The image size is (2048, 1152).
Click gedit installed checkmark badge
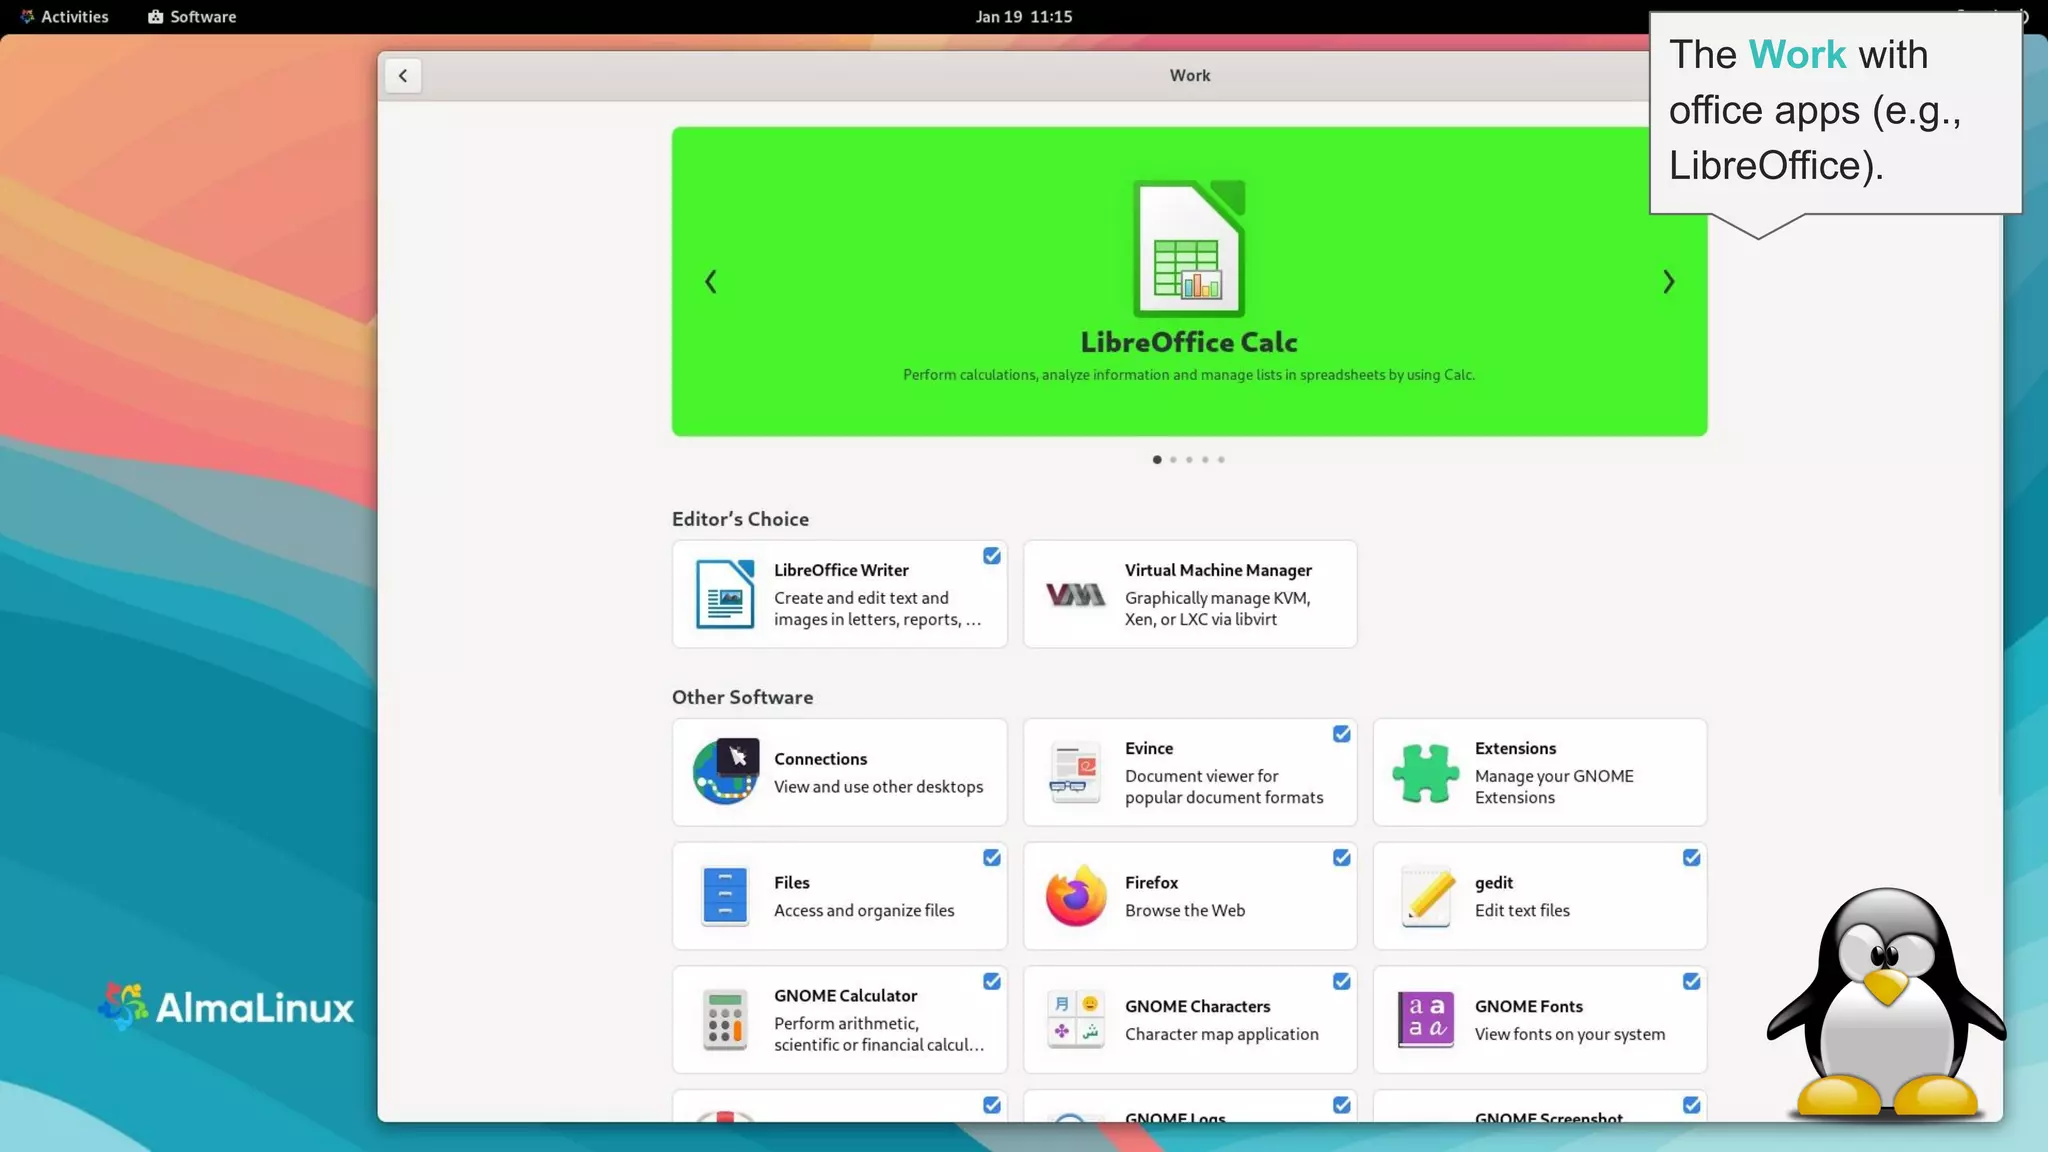1692,858
